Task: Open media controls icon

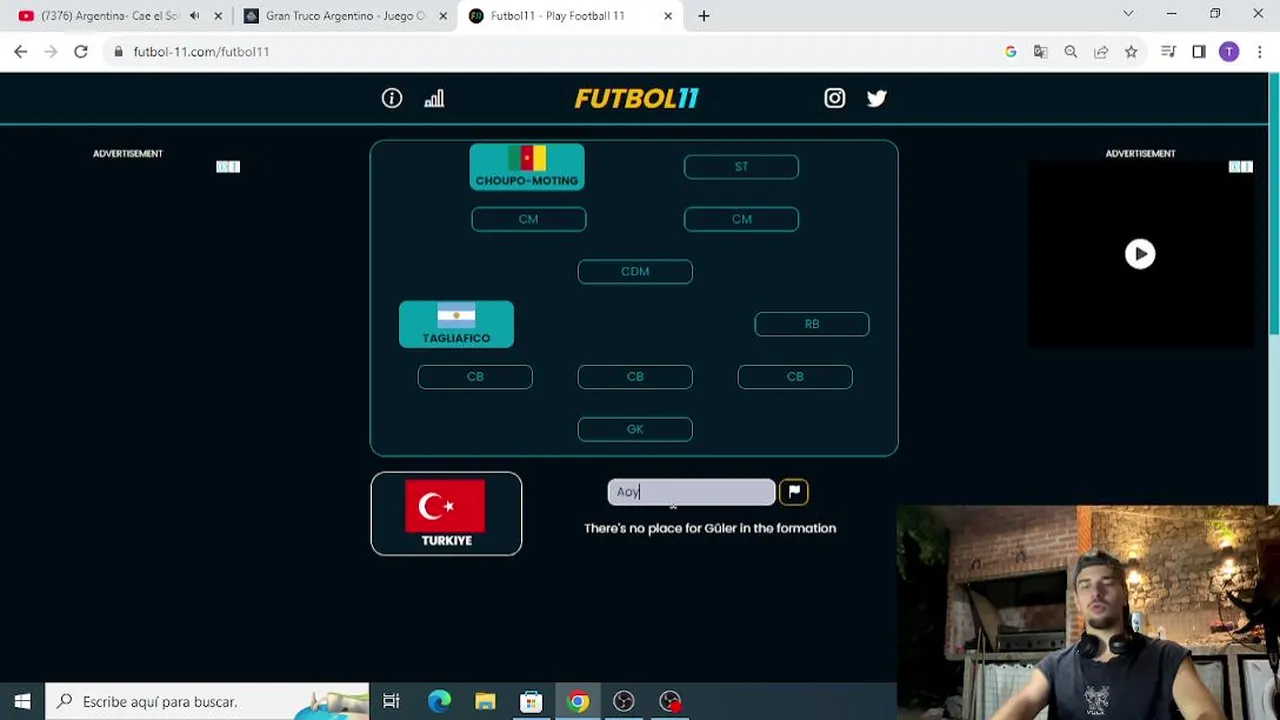Action: [x=1168, y=52]
